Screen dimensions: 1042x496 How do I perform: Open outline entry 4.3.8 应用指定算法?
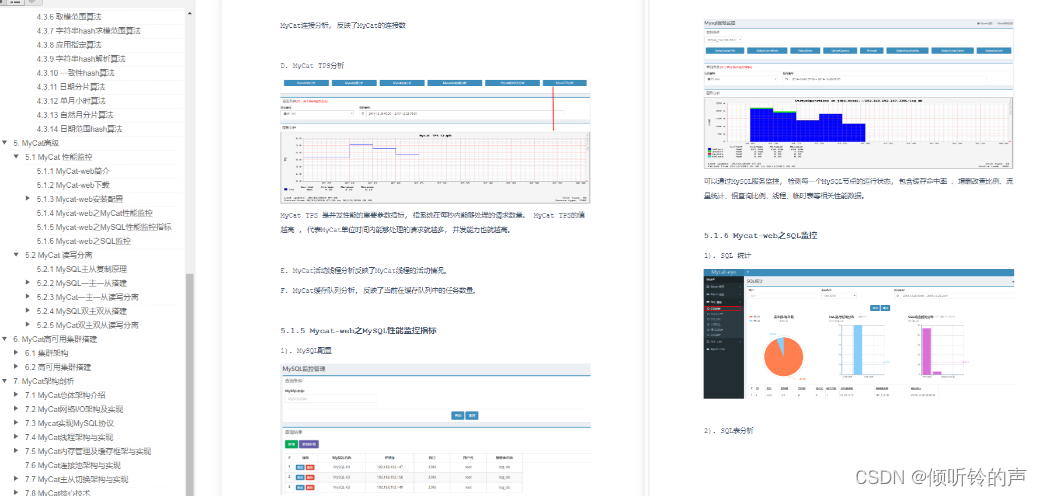tap(69, 45)
